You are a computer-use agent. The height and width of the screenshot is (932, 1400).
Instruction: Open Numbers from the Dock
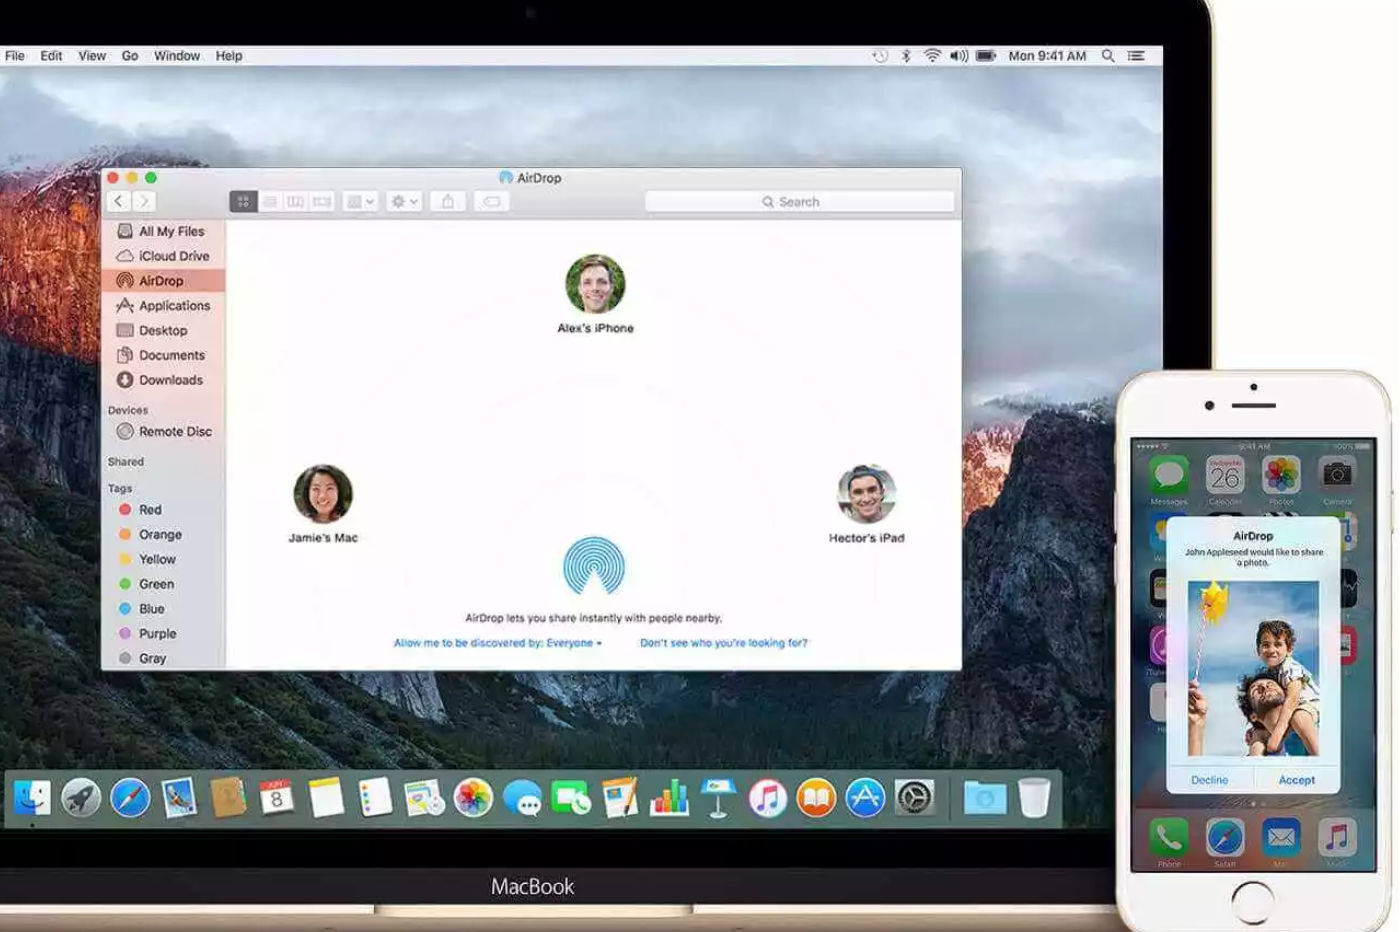669,798
